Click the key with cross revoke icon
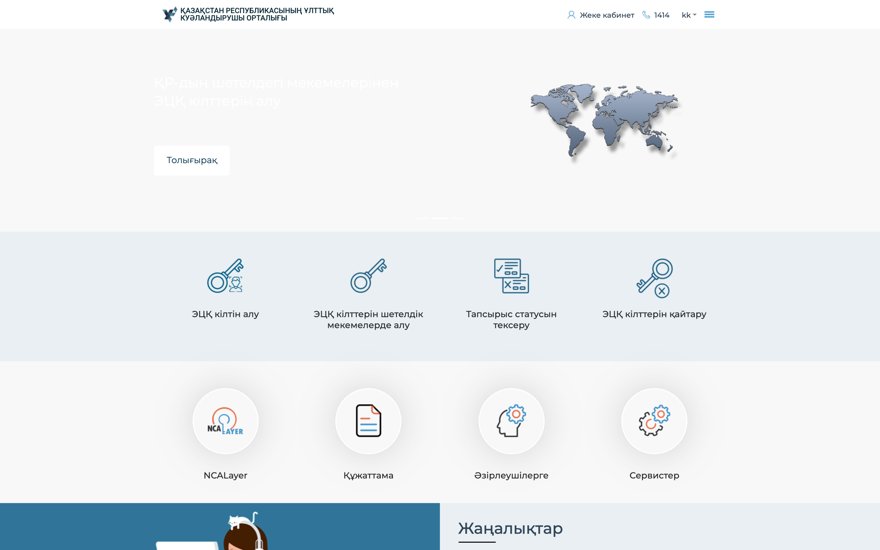Viewport: 880px width, 550px height. click(654, 278)
